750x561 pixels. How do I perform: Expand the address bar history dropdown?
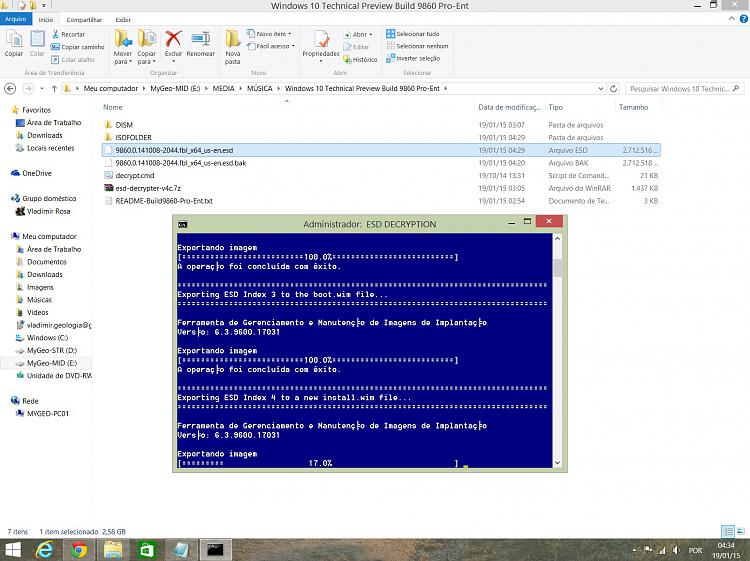pyautogui.click(x=601, y=88)
